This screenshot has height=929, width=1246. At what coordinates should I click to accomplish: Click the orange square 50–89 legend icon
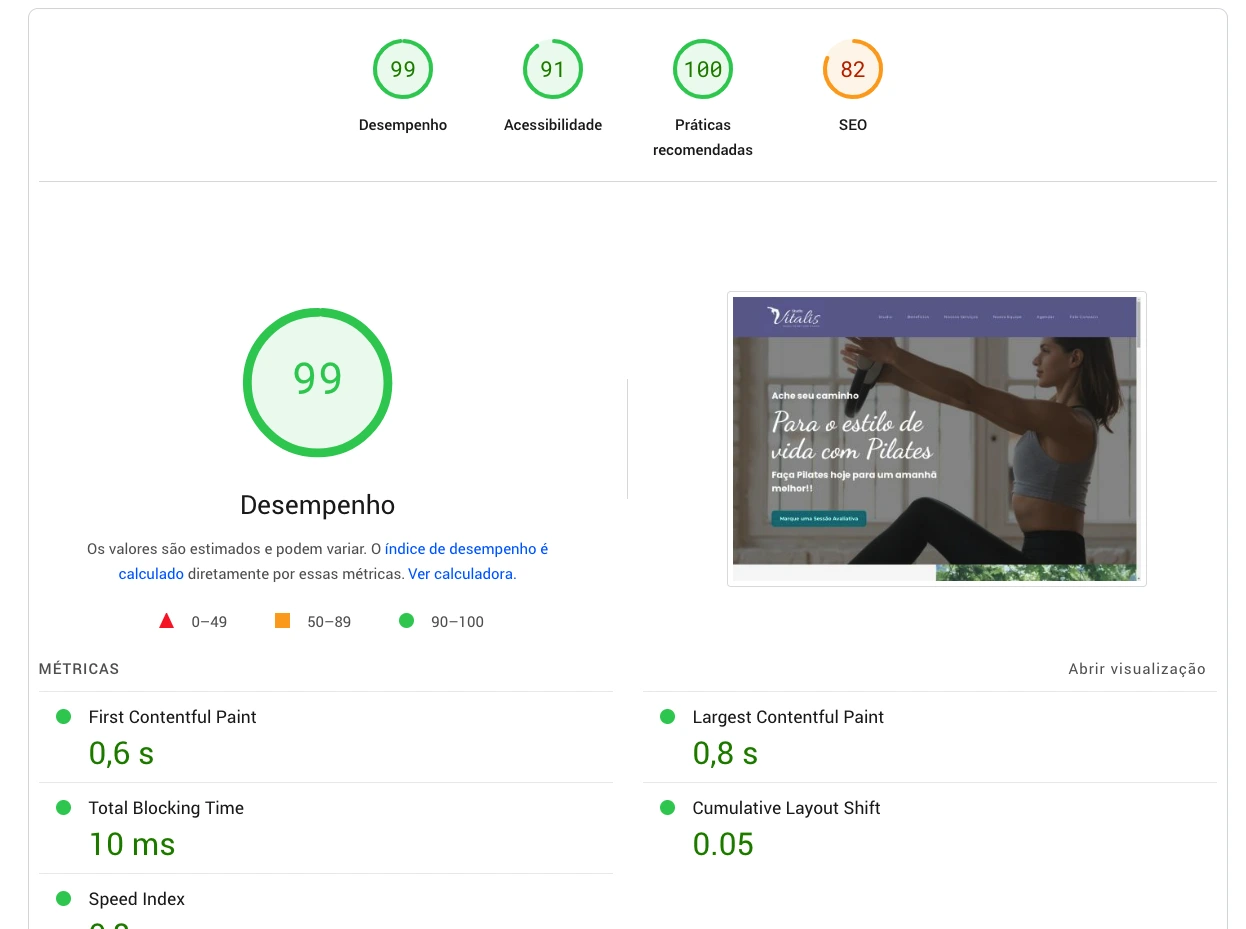pos(282,621)
